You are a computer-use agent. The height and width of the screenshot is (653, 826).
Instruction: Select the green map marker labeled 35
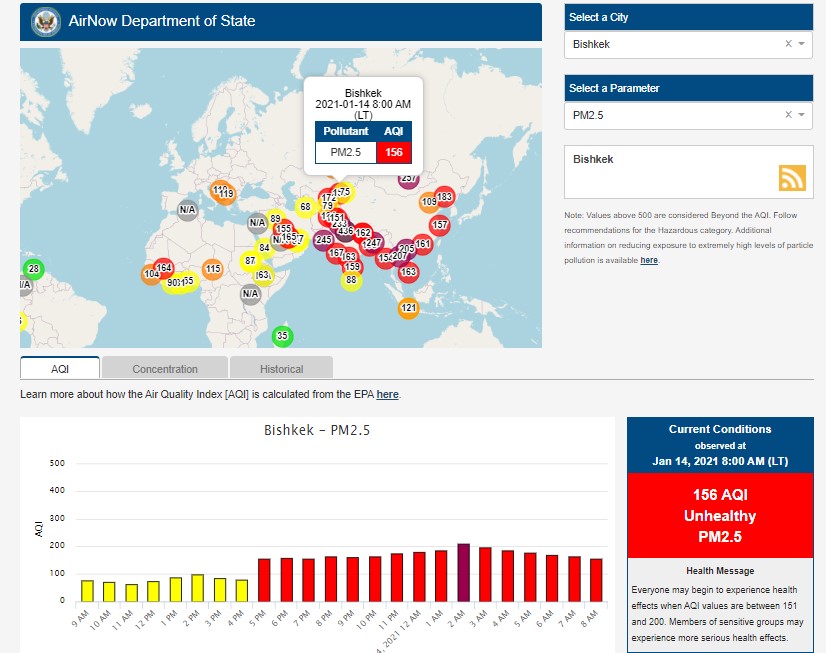tap(282, 336)
